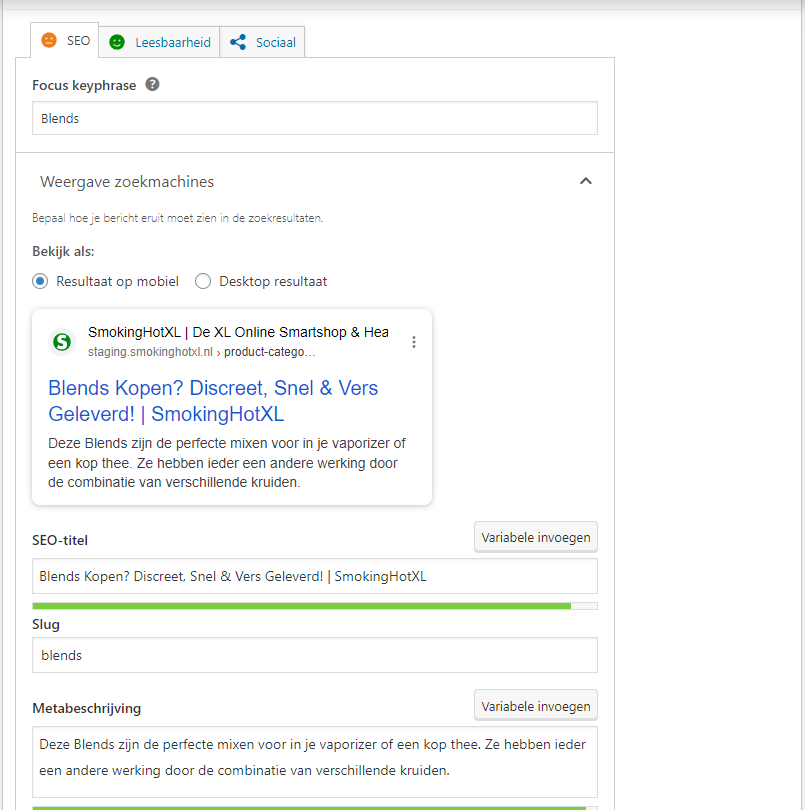805x810 pixels.
Task: Click the SEO-titel input field
Action: [x=315, y=576]
